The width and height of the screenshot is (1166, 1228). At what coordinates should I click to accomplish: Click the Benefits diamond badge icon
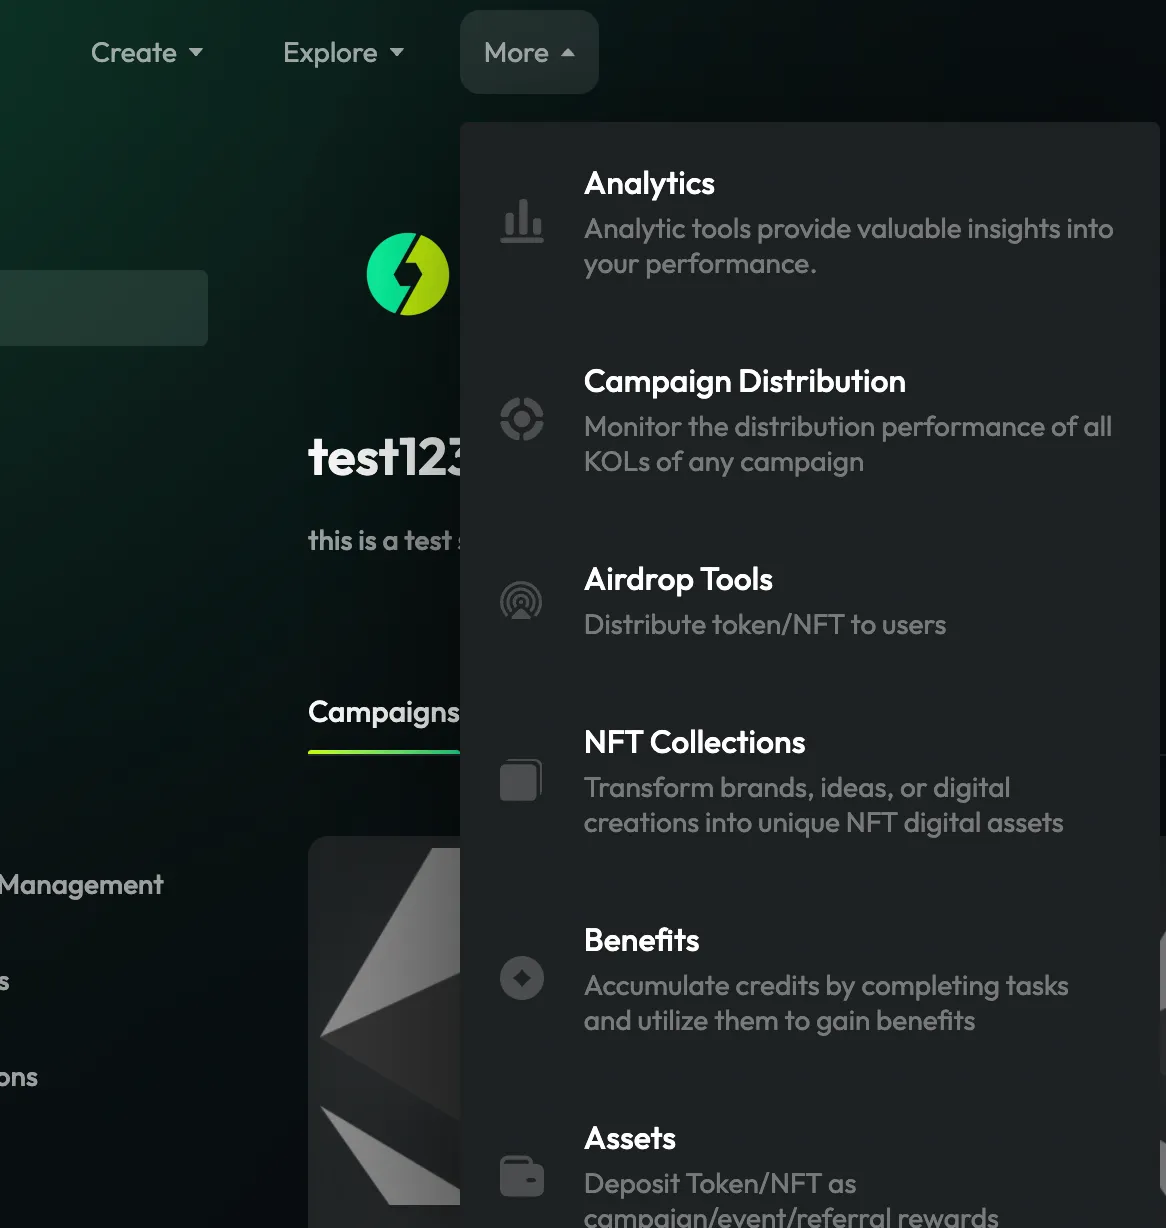(x=522, y=978)
